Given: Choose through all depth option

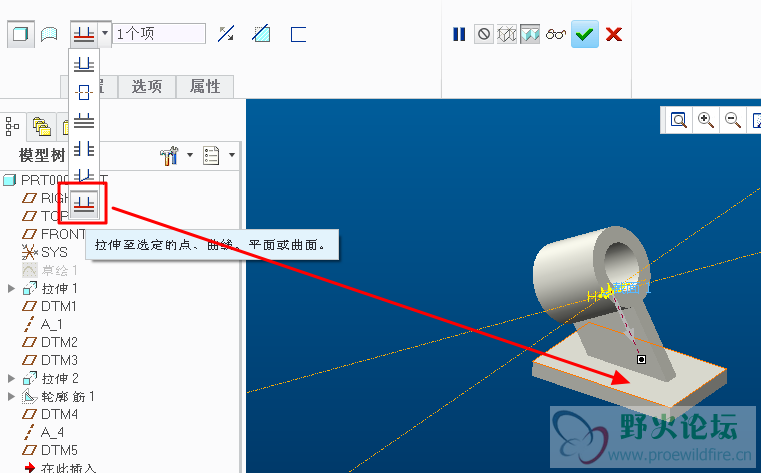Looking at the screenshot, I should tap(84, 148).
